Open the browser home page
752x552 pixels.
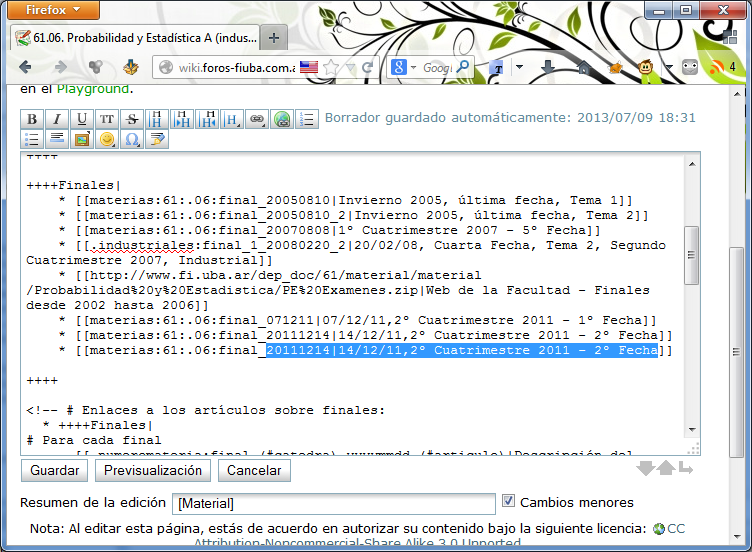583,67
